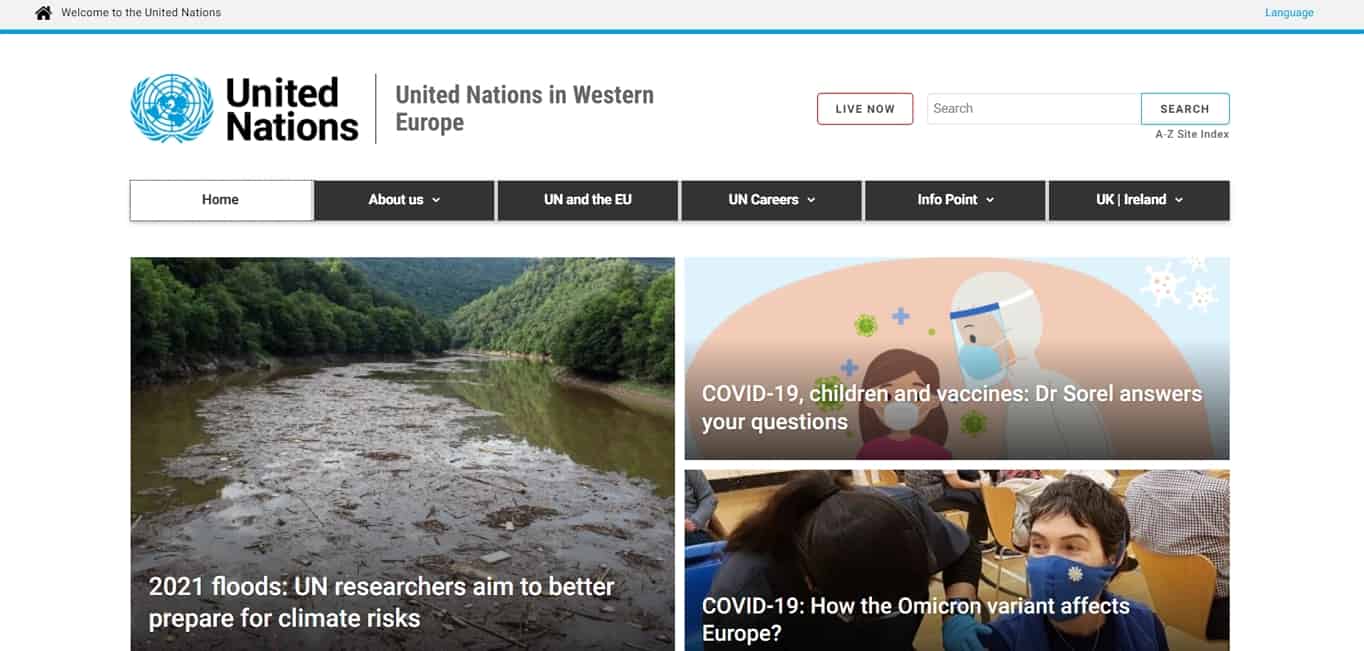Click the United Nations emblem logo
The height and width of the screenshot is (651, 1364).
pos(172,108)
